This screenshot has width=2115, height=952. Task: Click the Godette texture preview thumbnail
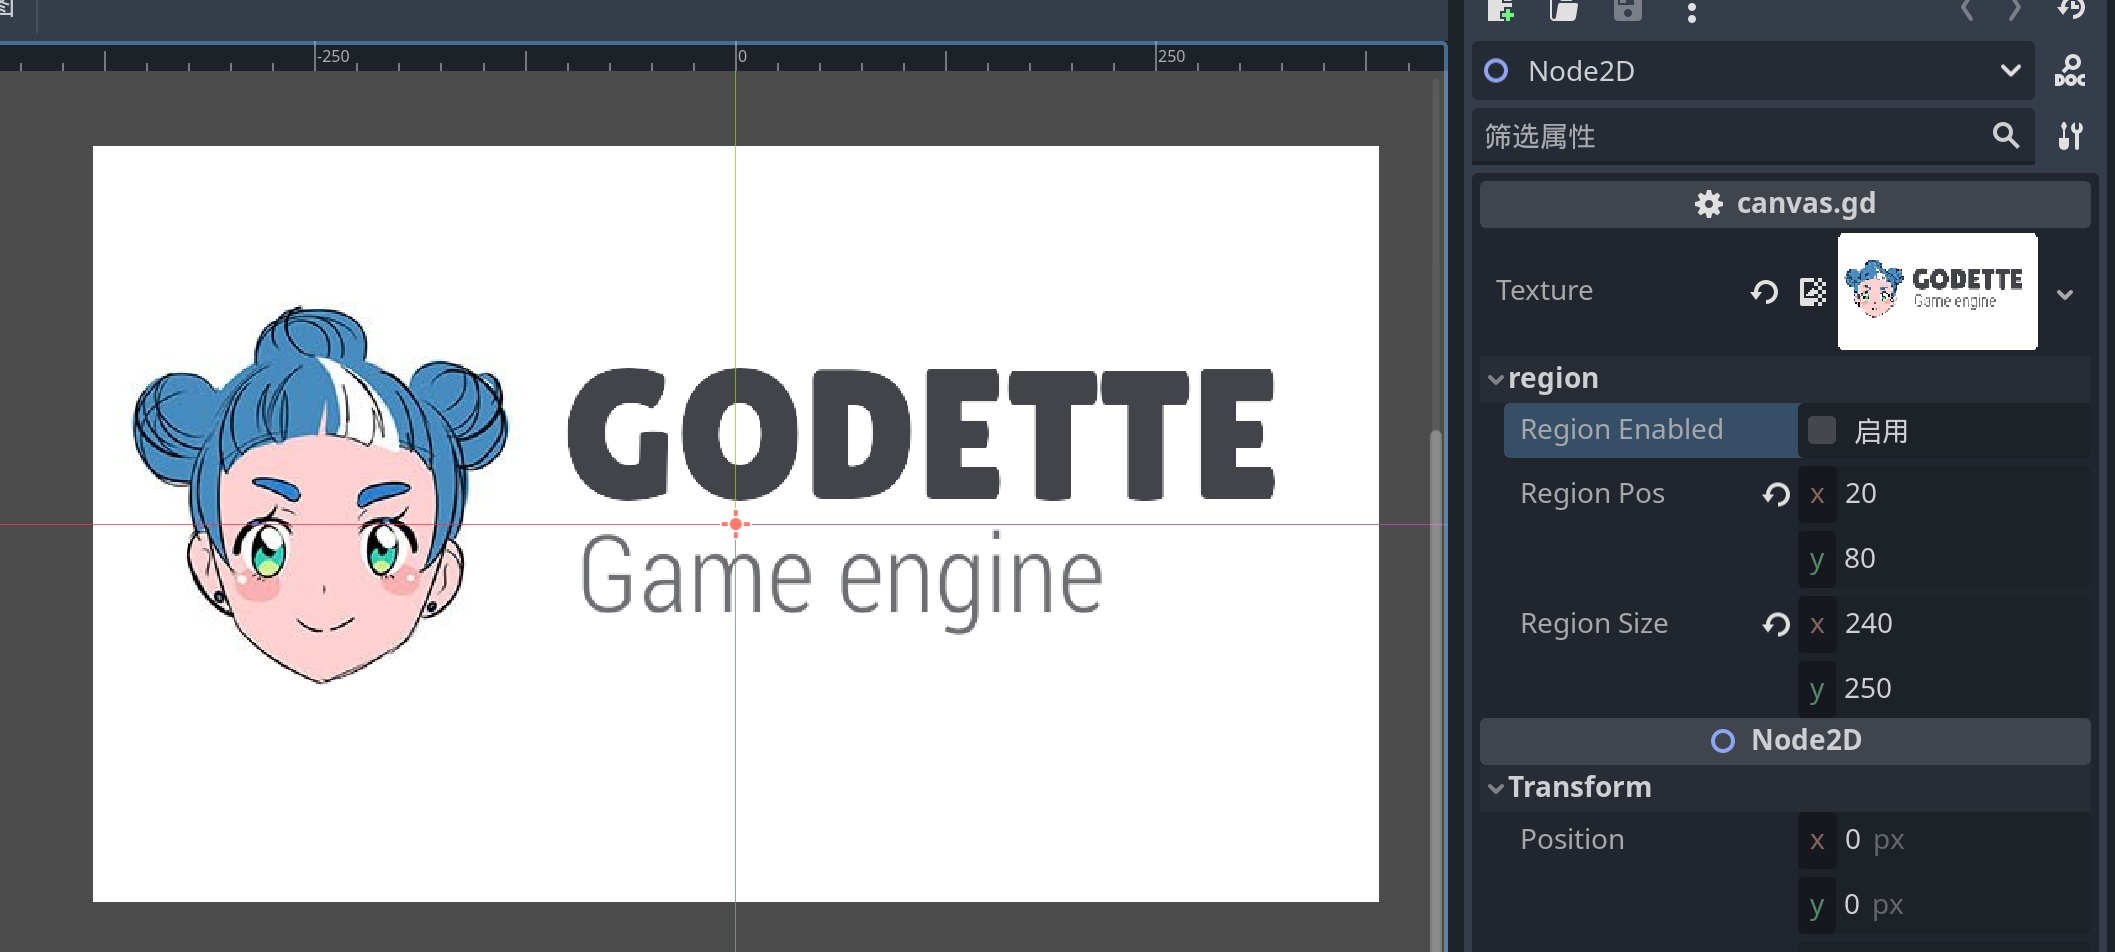click(x=1937, y=291)
